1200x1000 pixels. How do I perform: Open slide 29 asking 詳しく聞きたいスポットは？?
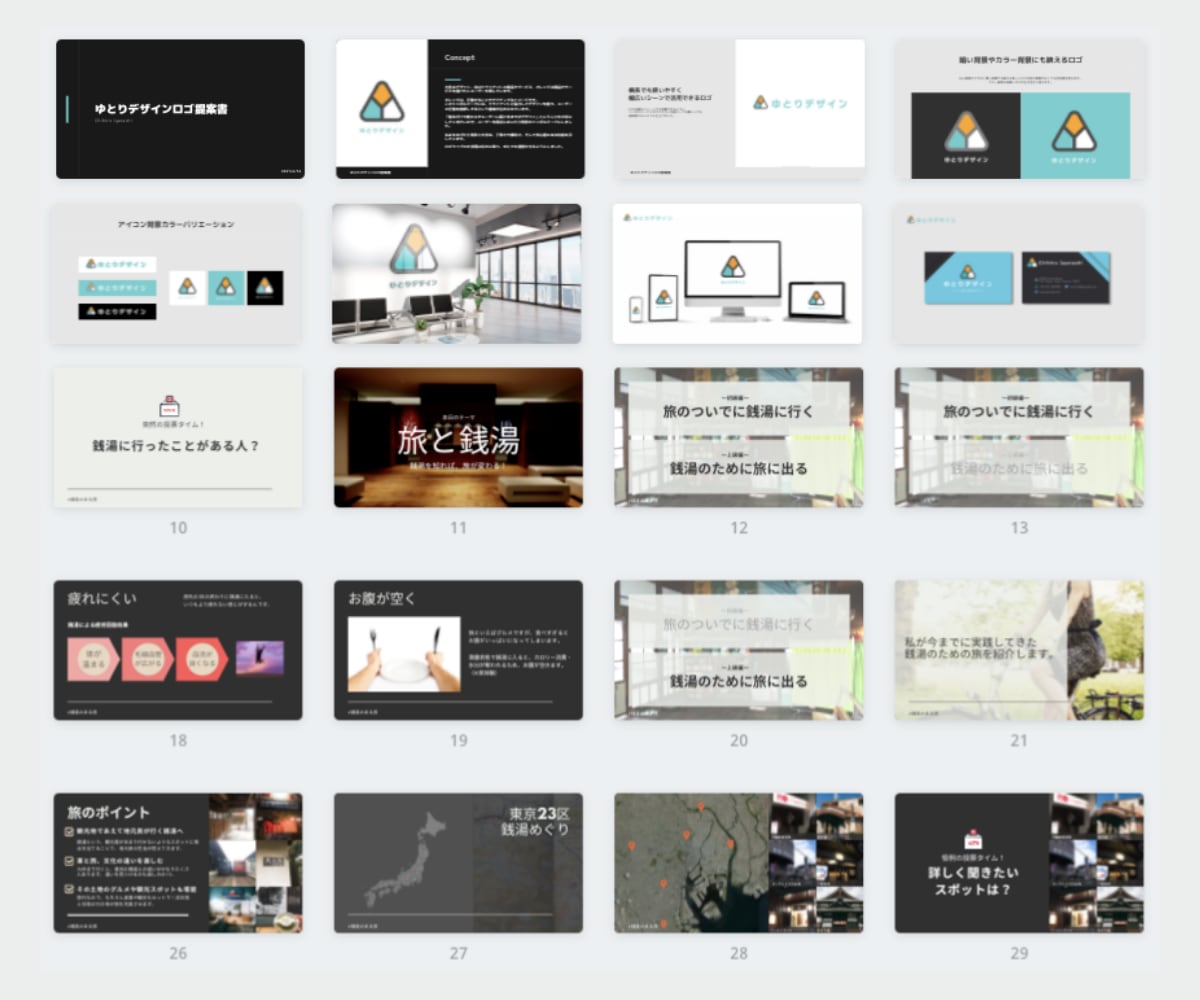1019,863
